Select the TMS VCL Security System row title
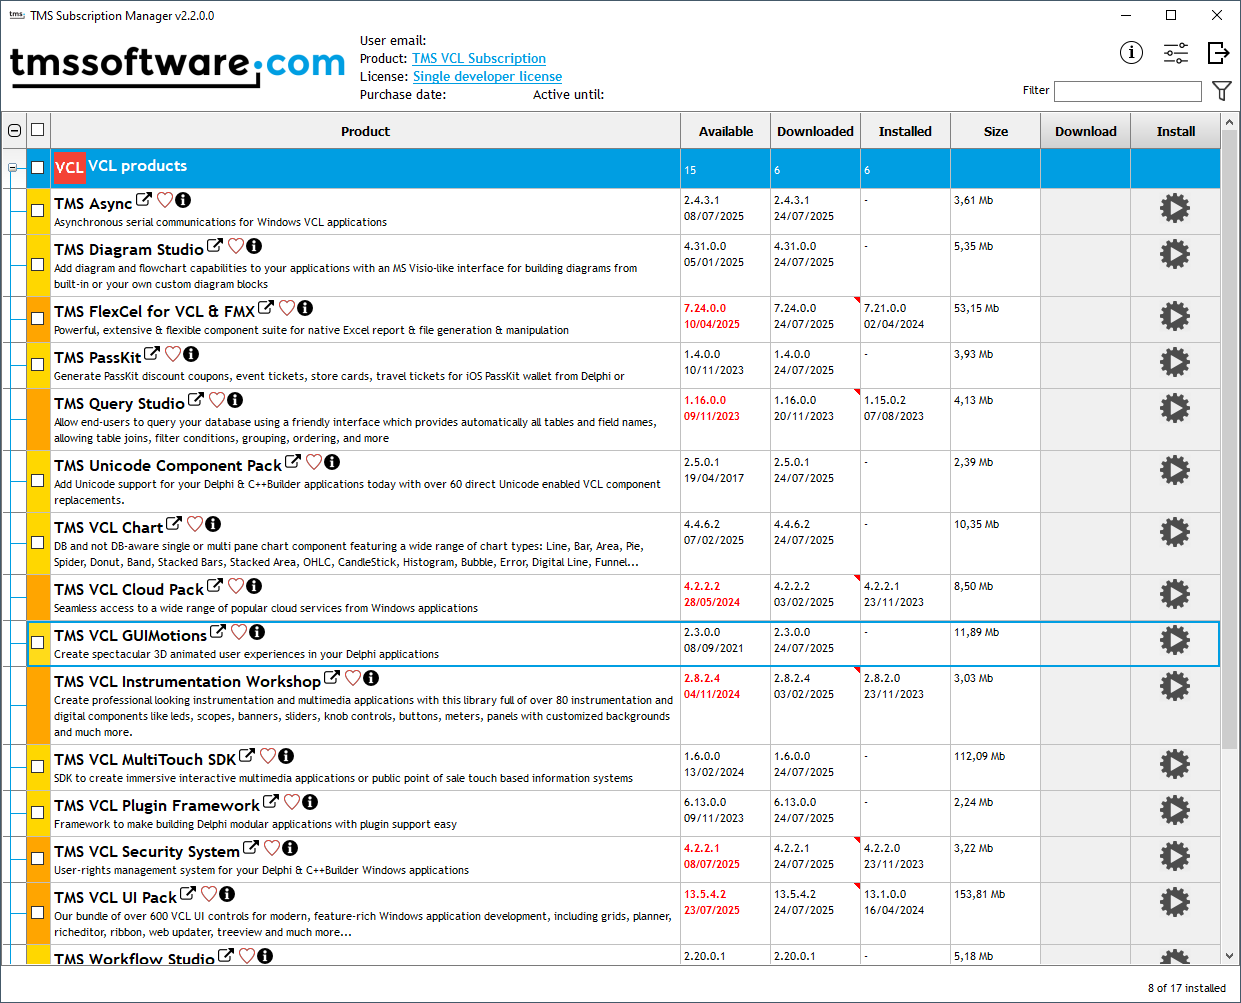Image resolution: width=1241 pixels, height=1003 pixels. coord(147,851)
